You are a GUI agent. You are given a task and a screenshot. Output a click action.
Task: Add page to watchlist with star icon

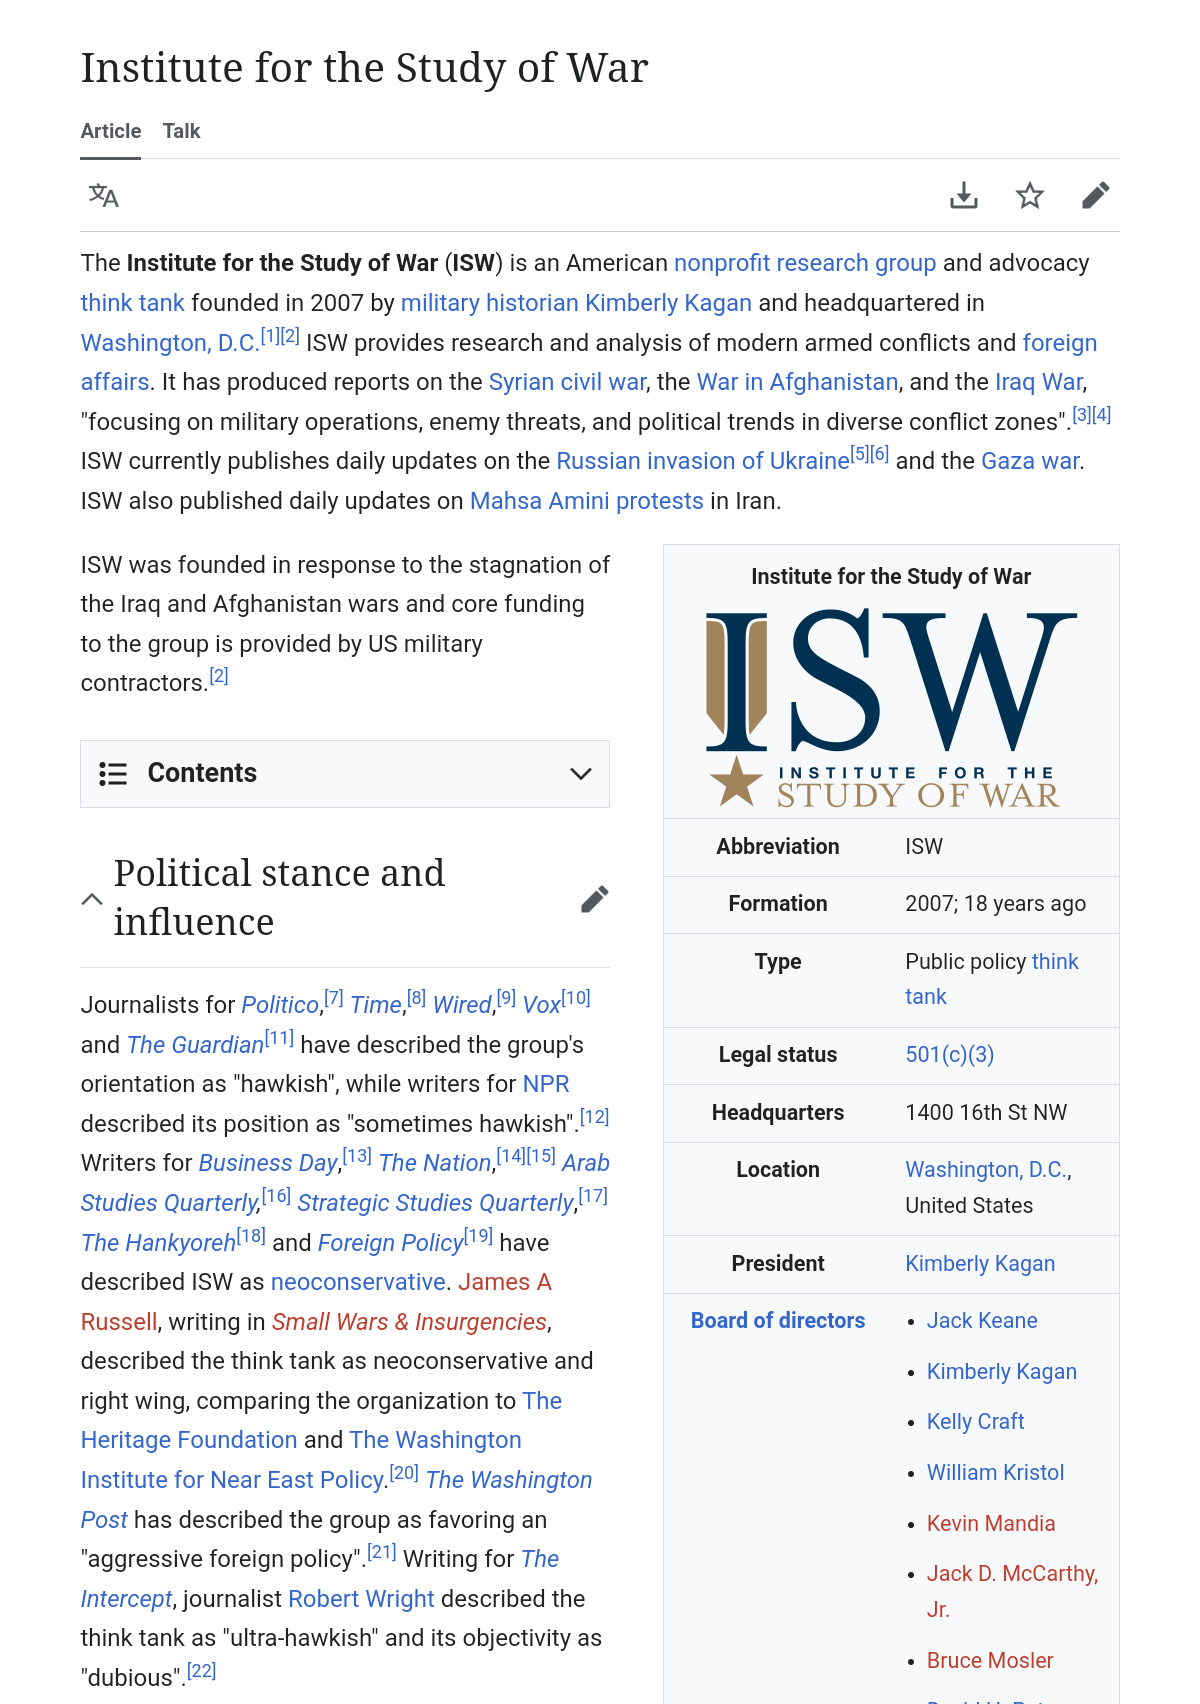[x=1030, y=195]
